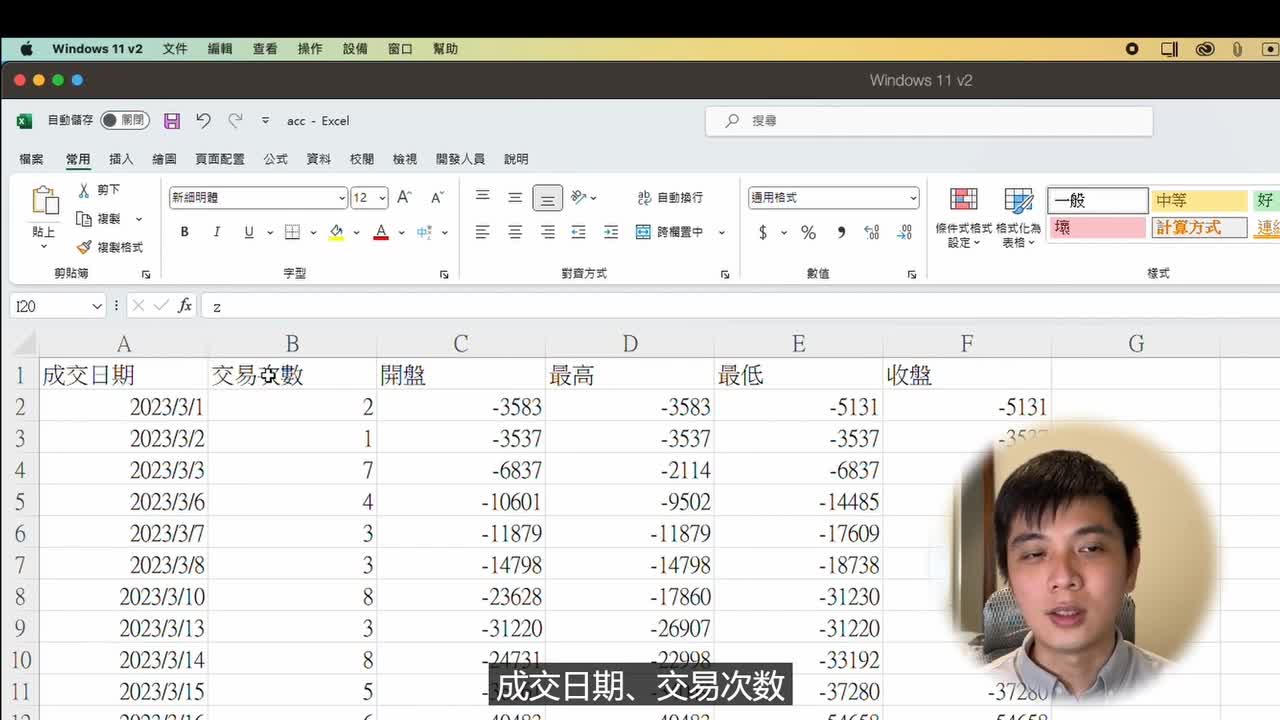Click the Format Painter brush icon
1280x720 pixels.
point(84,247)
